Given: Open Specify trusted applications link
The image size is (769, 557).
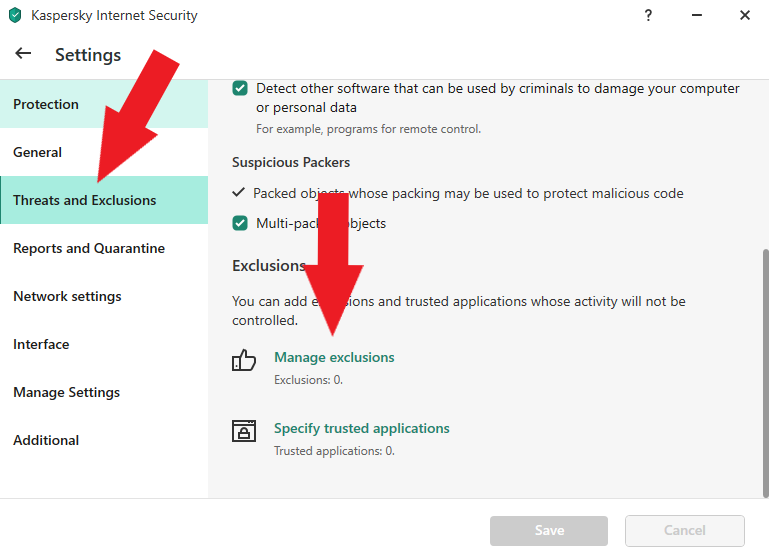Looking at the screenshot, I should (x=361, y=428).
